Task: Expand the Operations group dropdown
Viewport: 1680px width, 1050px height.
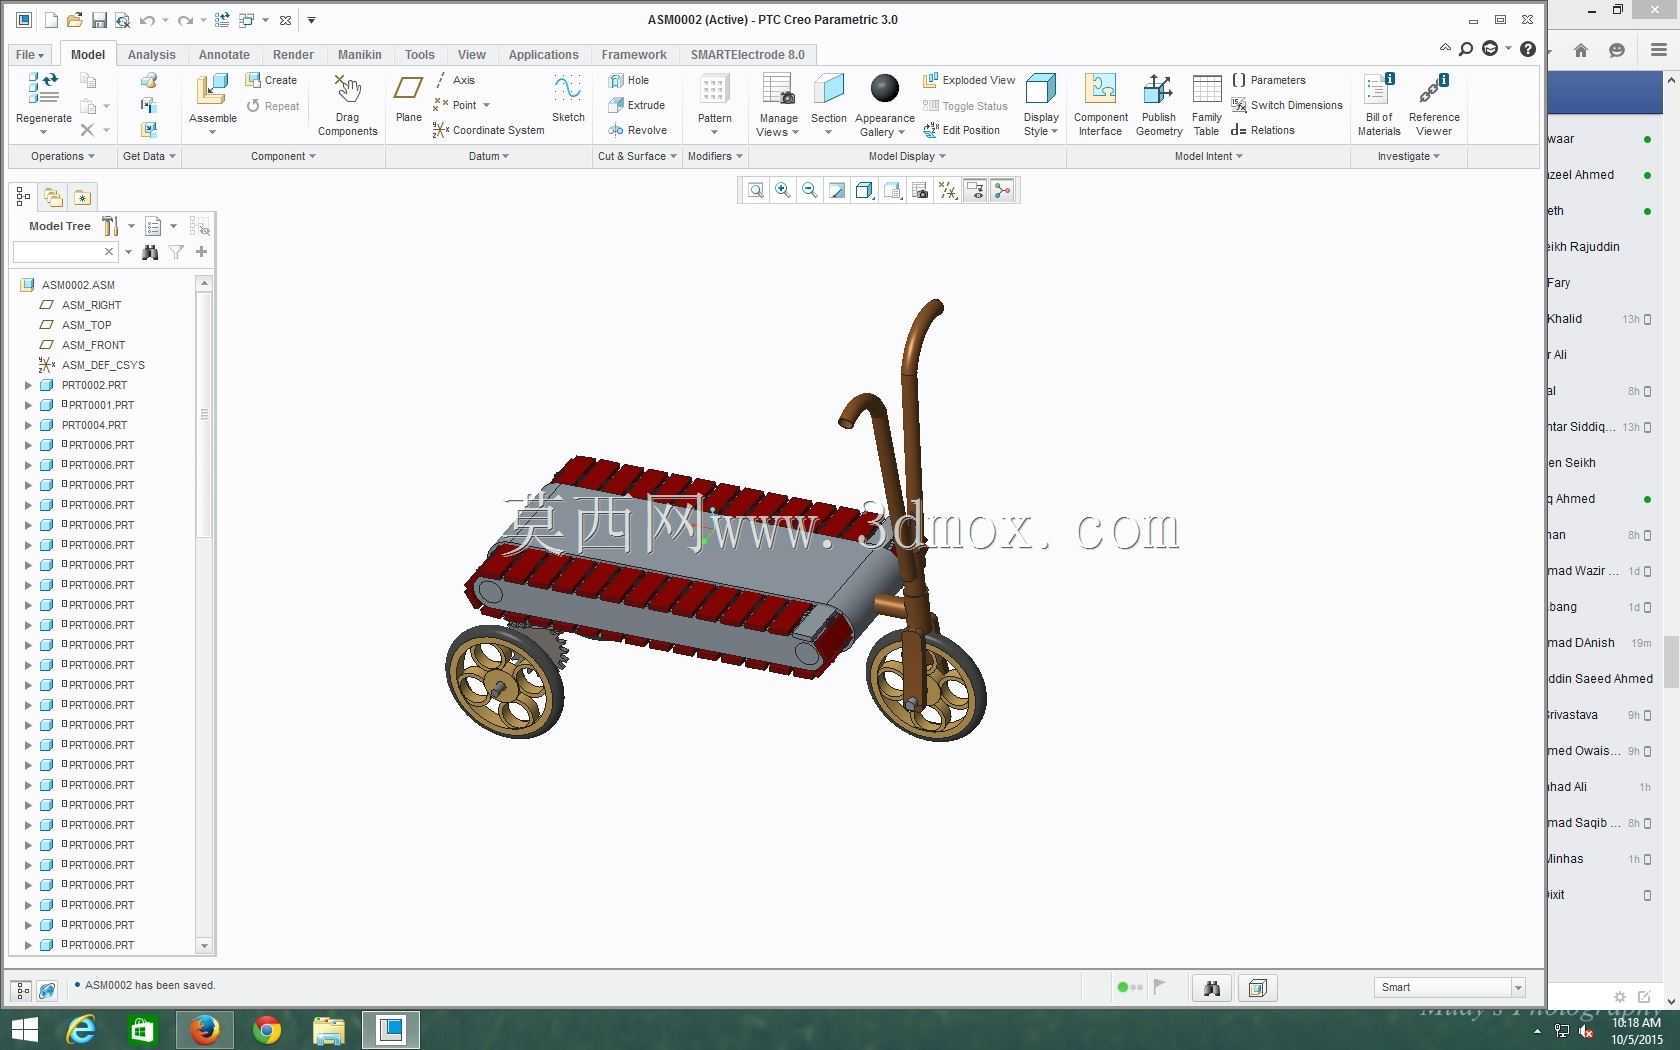Action: [x=62, y=156]
